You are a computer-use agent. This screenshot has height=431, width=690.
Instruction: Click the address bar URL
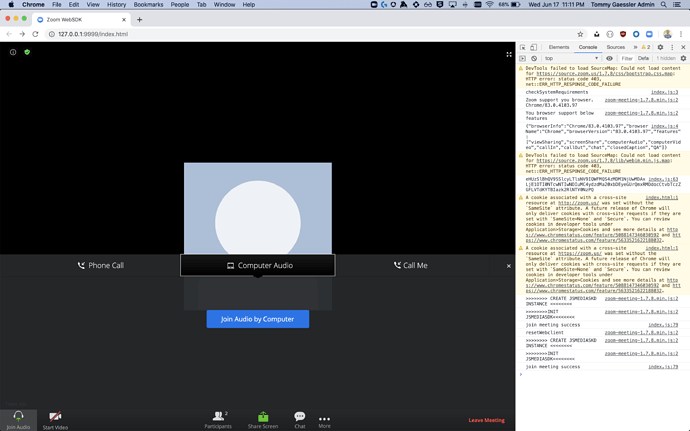coord(93,34)
